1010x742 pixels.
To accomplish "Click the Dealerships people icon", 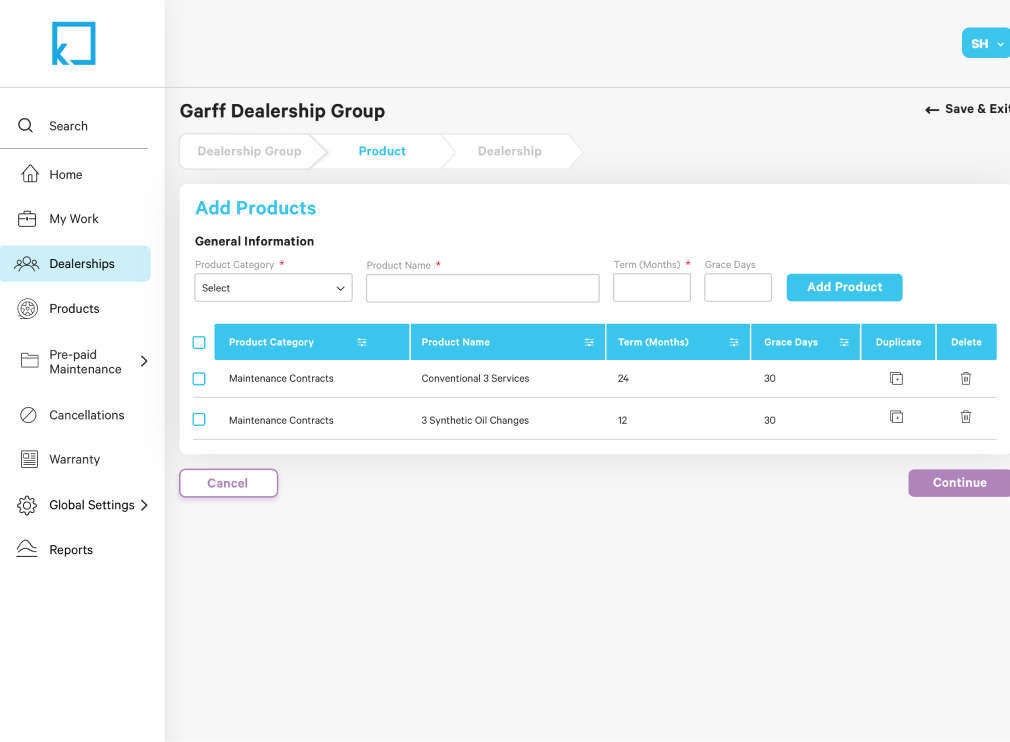I will coord(27,263).
